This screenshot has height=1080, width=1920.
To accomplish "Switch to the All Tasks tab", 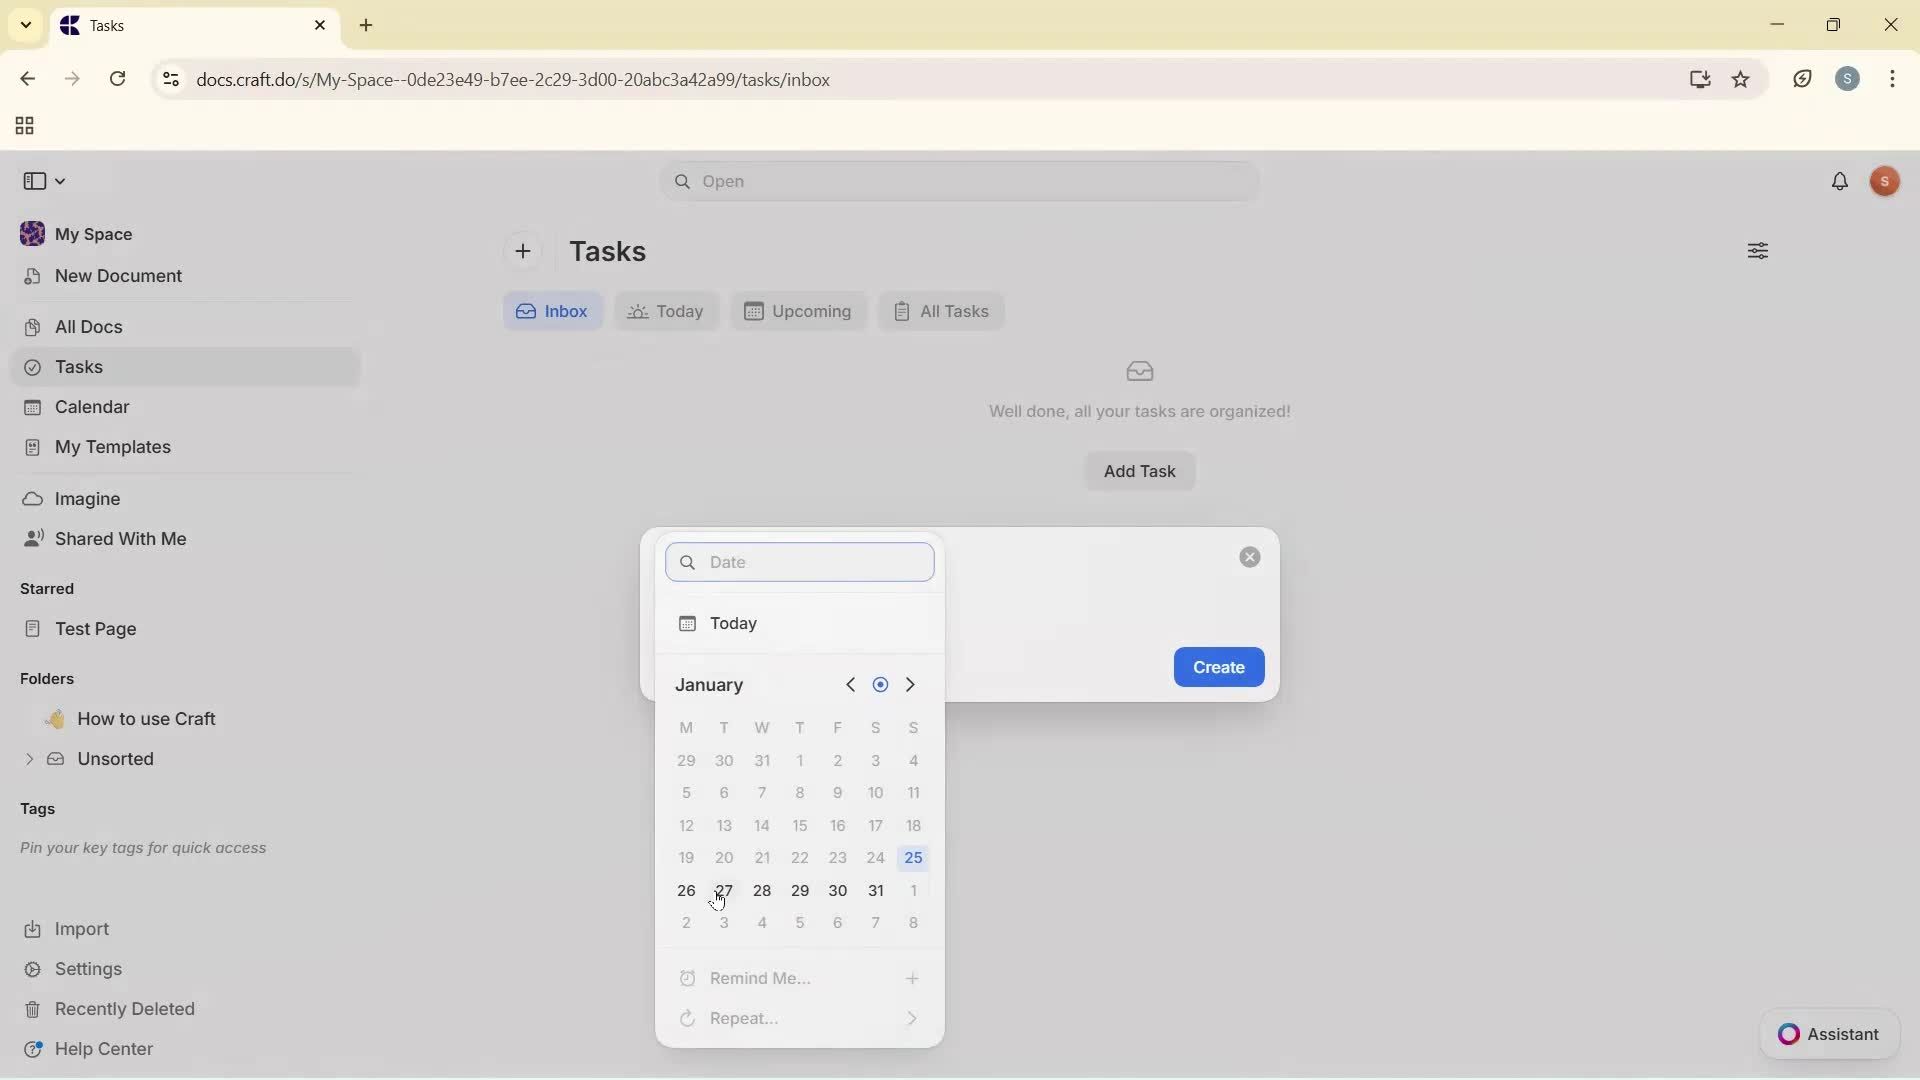I will tap(941, 311).
